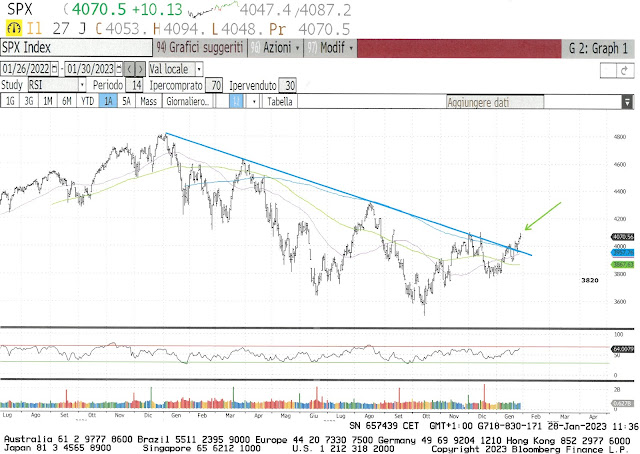This screenshot has width=640, height=454.
Task: Open 94) Grafici suggeriti
Action: click(x=200, y=48)
